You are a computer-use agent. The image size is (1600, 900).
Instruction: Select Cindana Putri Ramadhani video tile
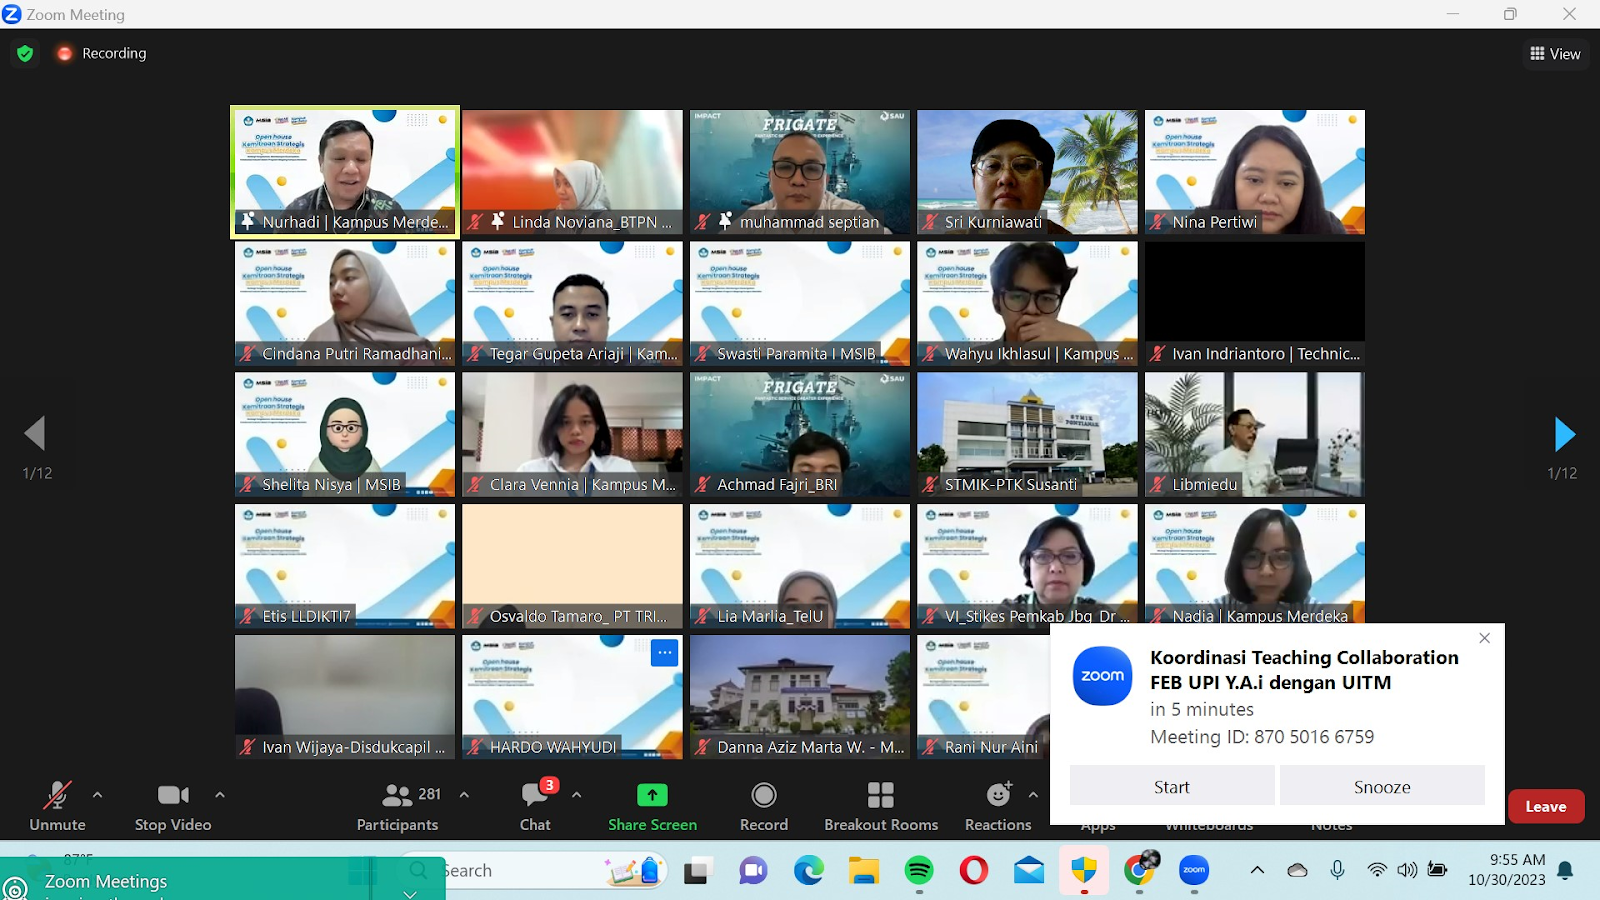345,303
